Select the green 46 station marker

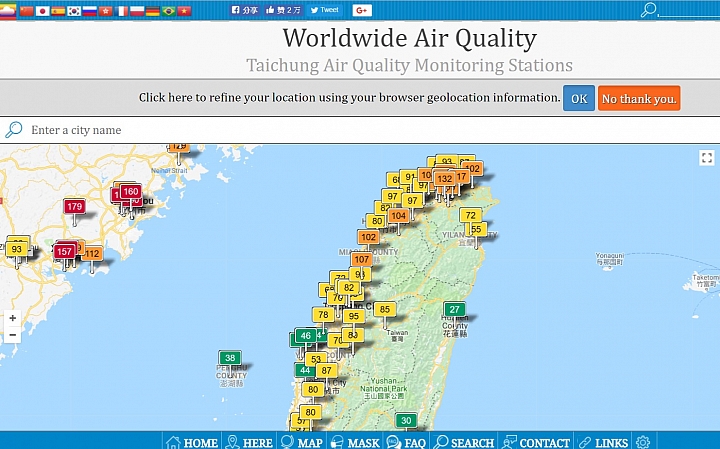pyautogui.click(x=306, y=336)
